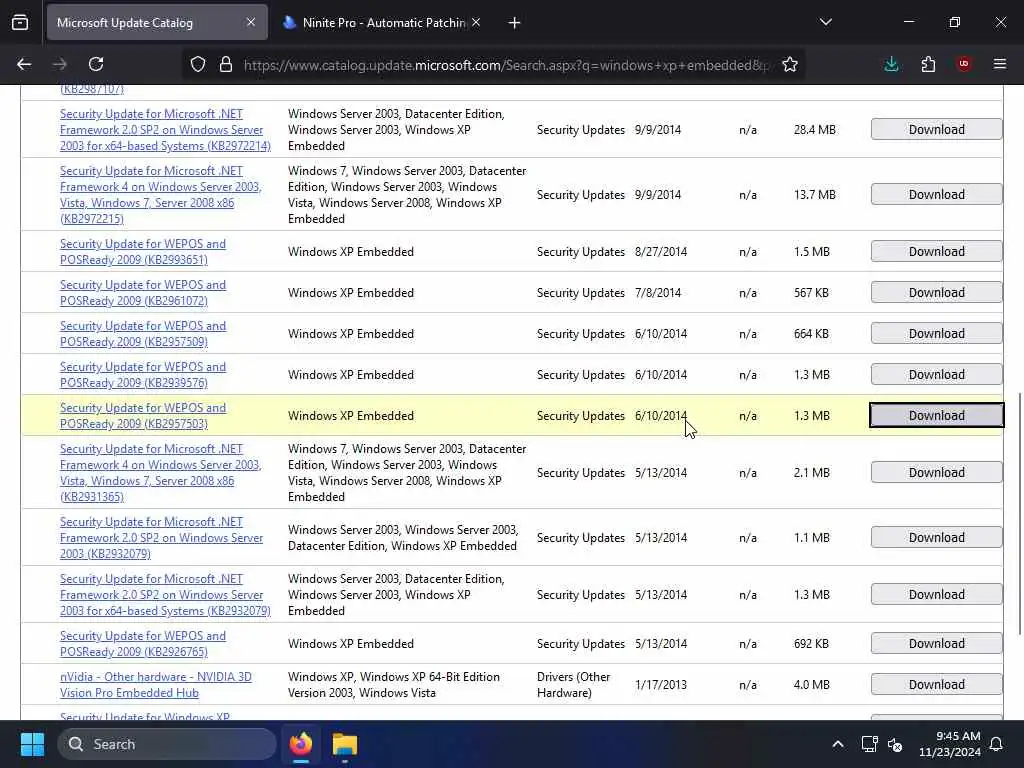The width and height of the screenshot is (1024, 768).
Task: Download the 13.7 MB KB2972215 update
Action: pyautogui.click(x=936, y=195)
